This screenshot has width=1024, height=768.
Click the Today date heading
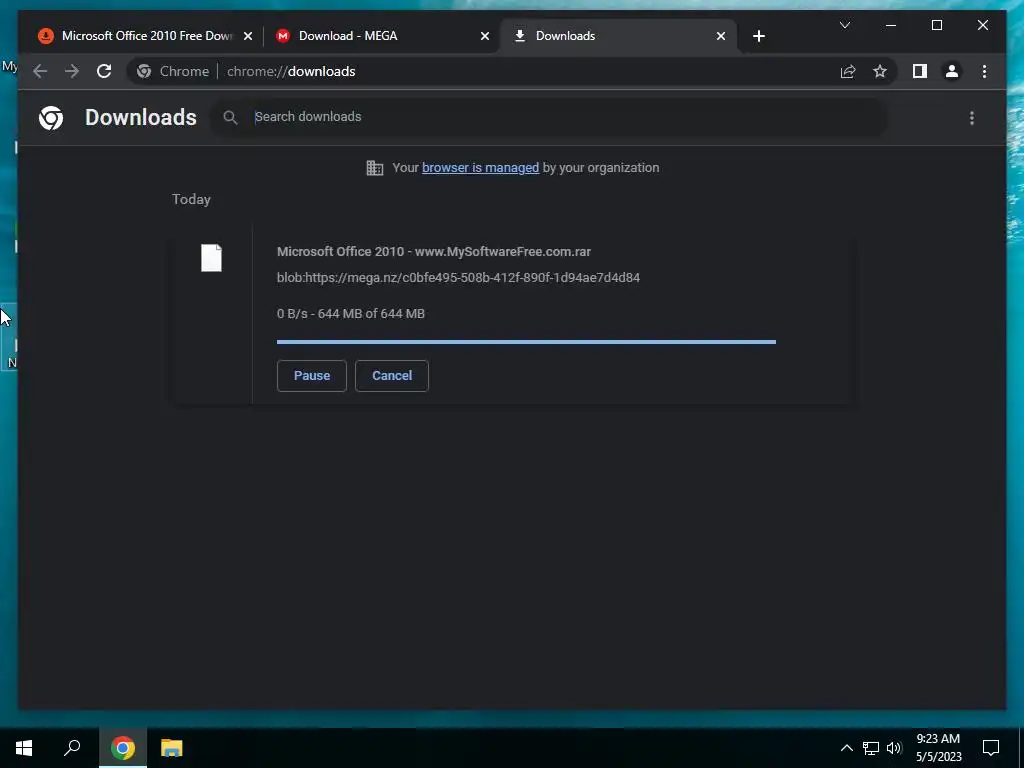(x=191, y=199)
